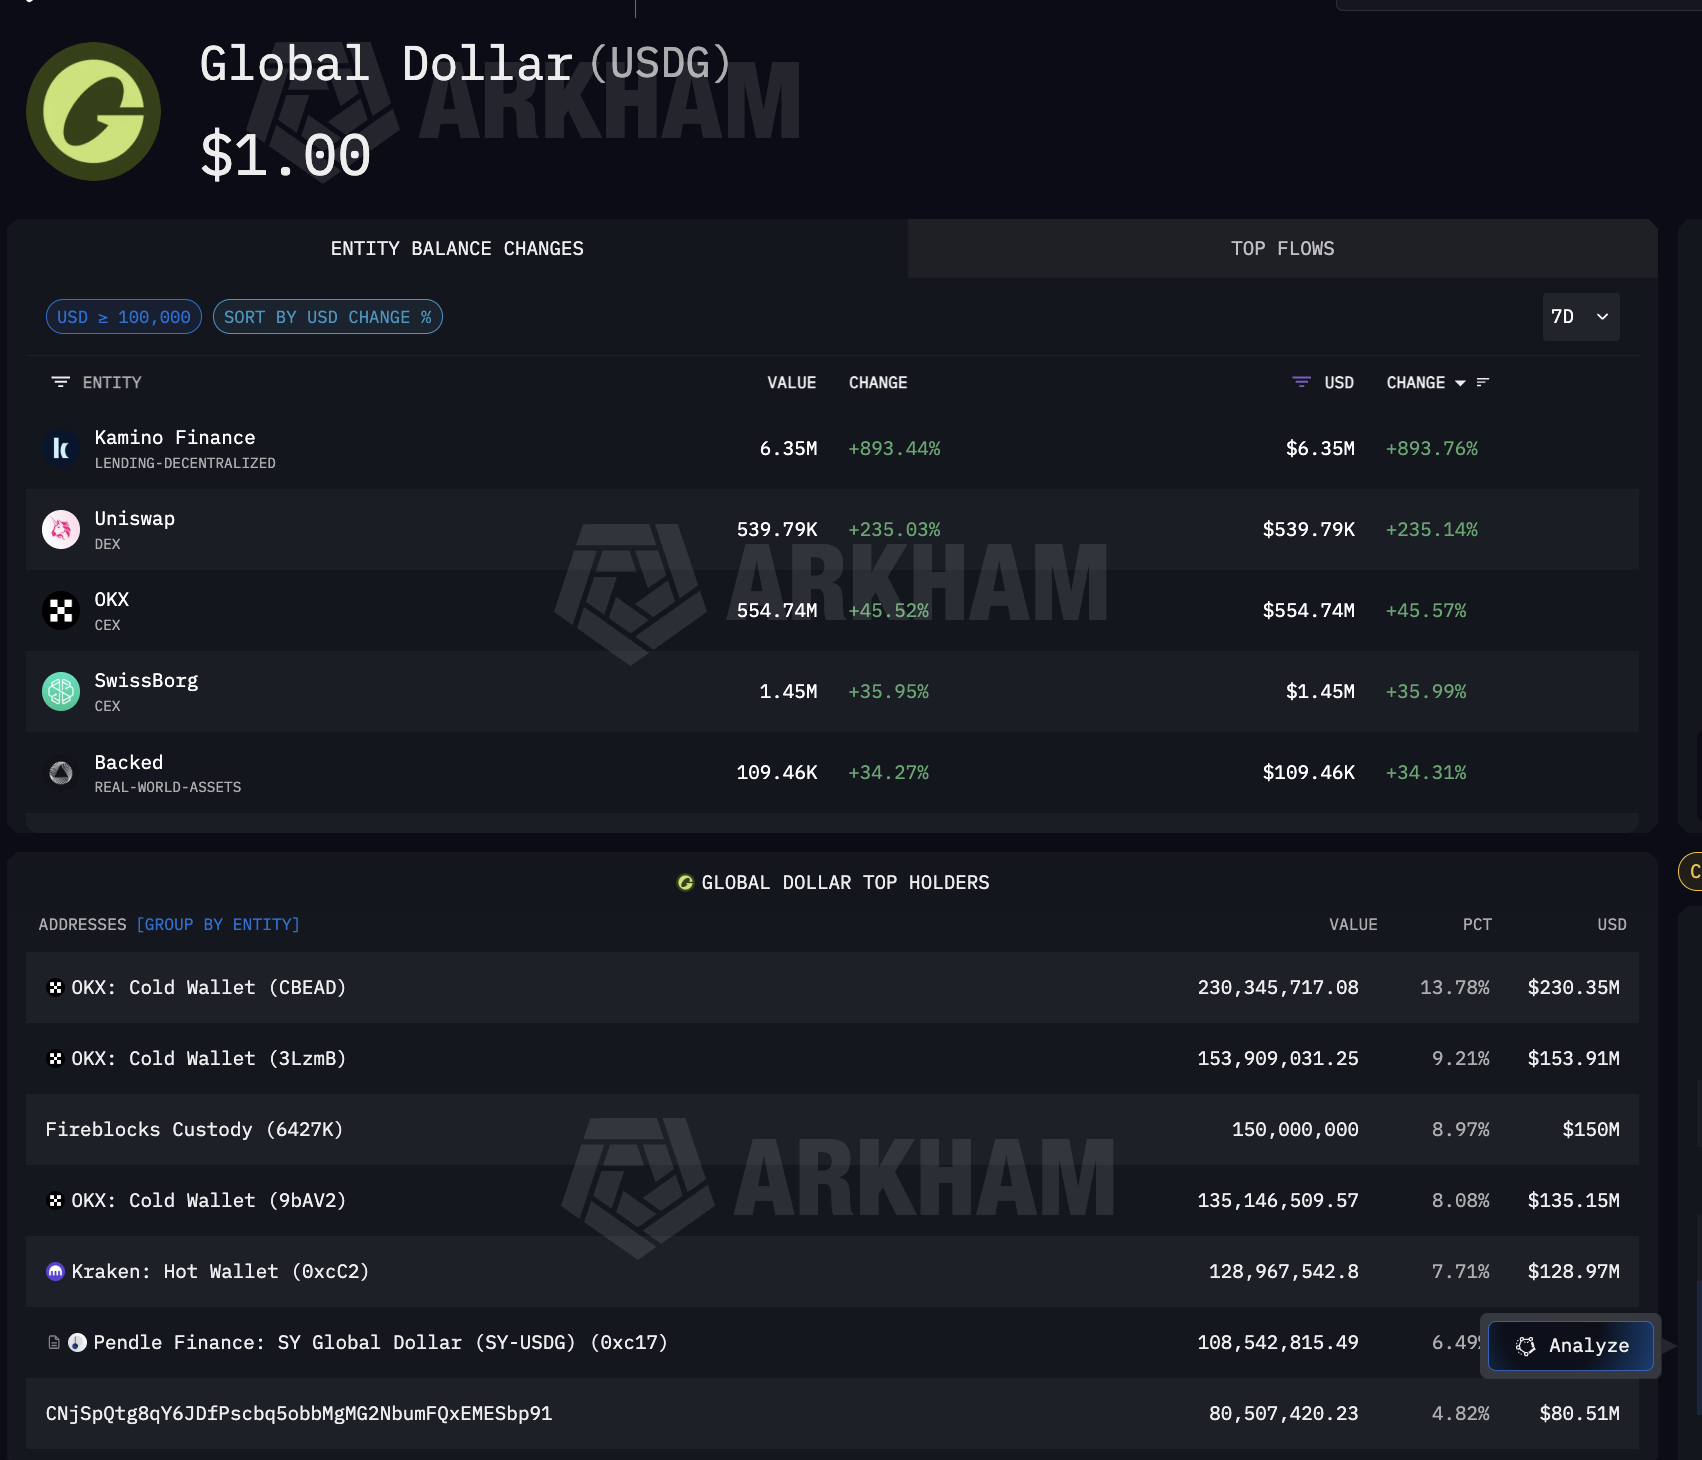Click the yellow C badge on right edge

pyautogui.click(x=1695, y=872)
